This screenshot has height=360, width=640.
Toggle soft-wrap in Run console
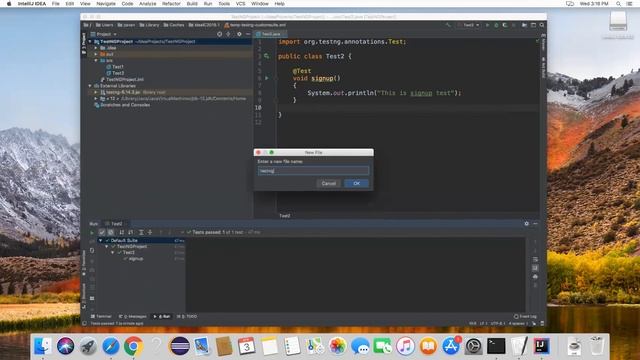pos(535,259)
